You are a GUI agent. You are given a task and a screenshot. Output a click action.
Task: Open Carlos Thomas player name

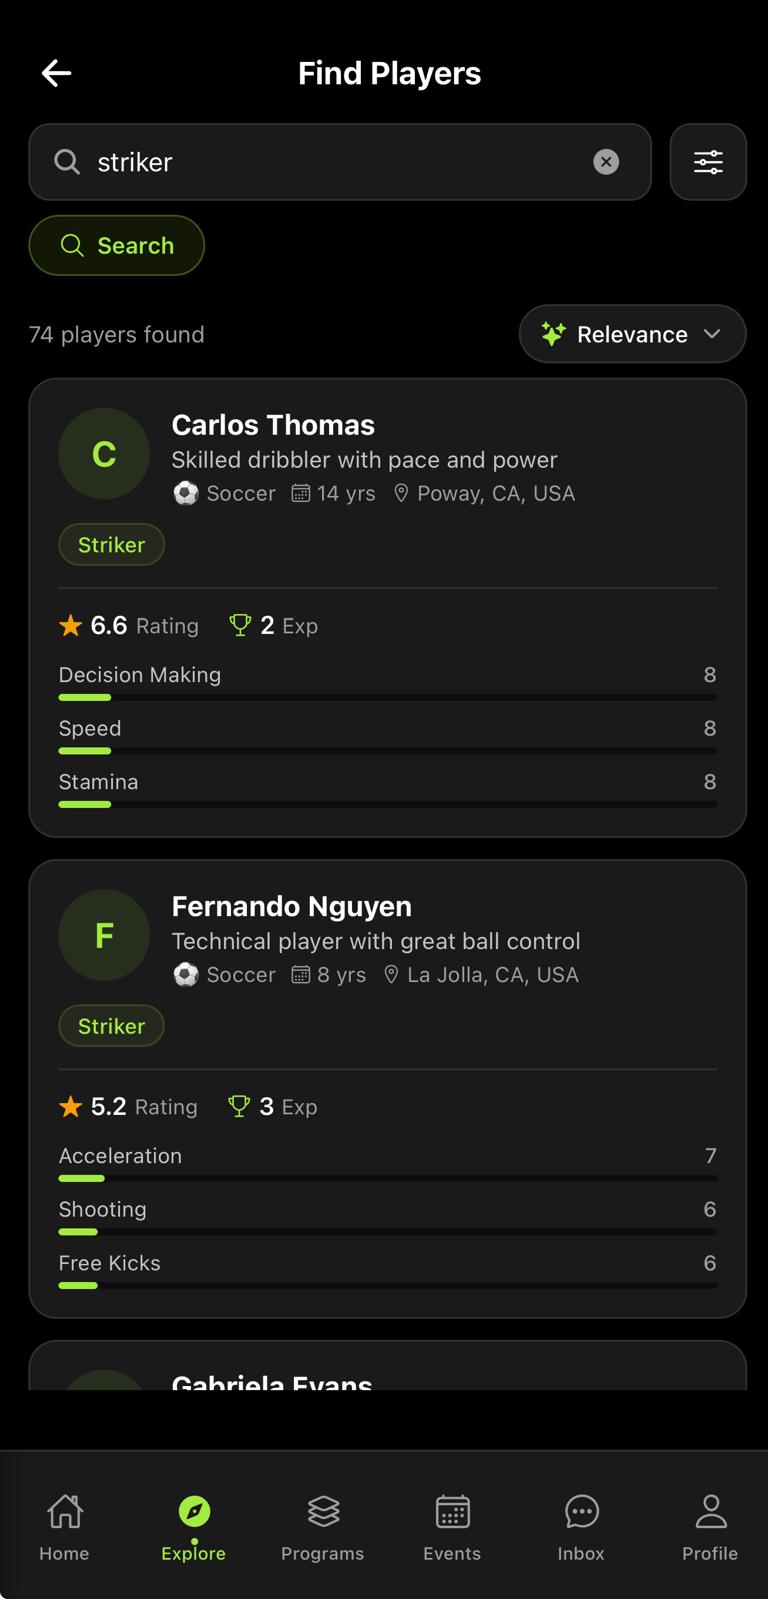point(273,425)
